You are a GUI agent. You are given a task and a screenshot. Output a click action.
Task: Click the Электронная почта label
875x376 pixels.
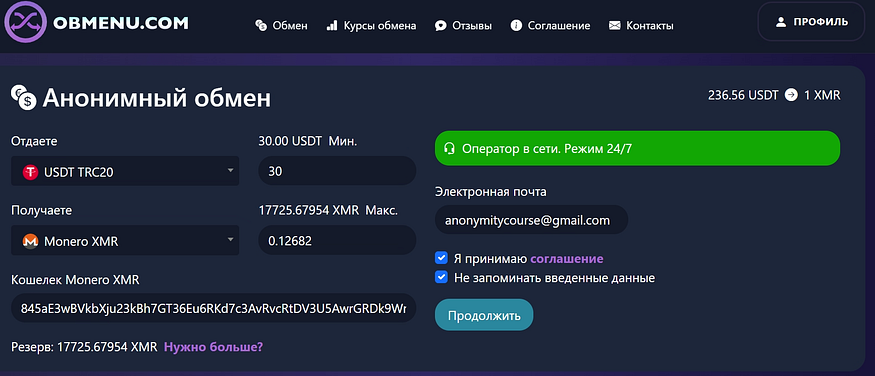[x=491, y=192]
